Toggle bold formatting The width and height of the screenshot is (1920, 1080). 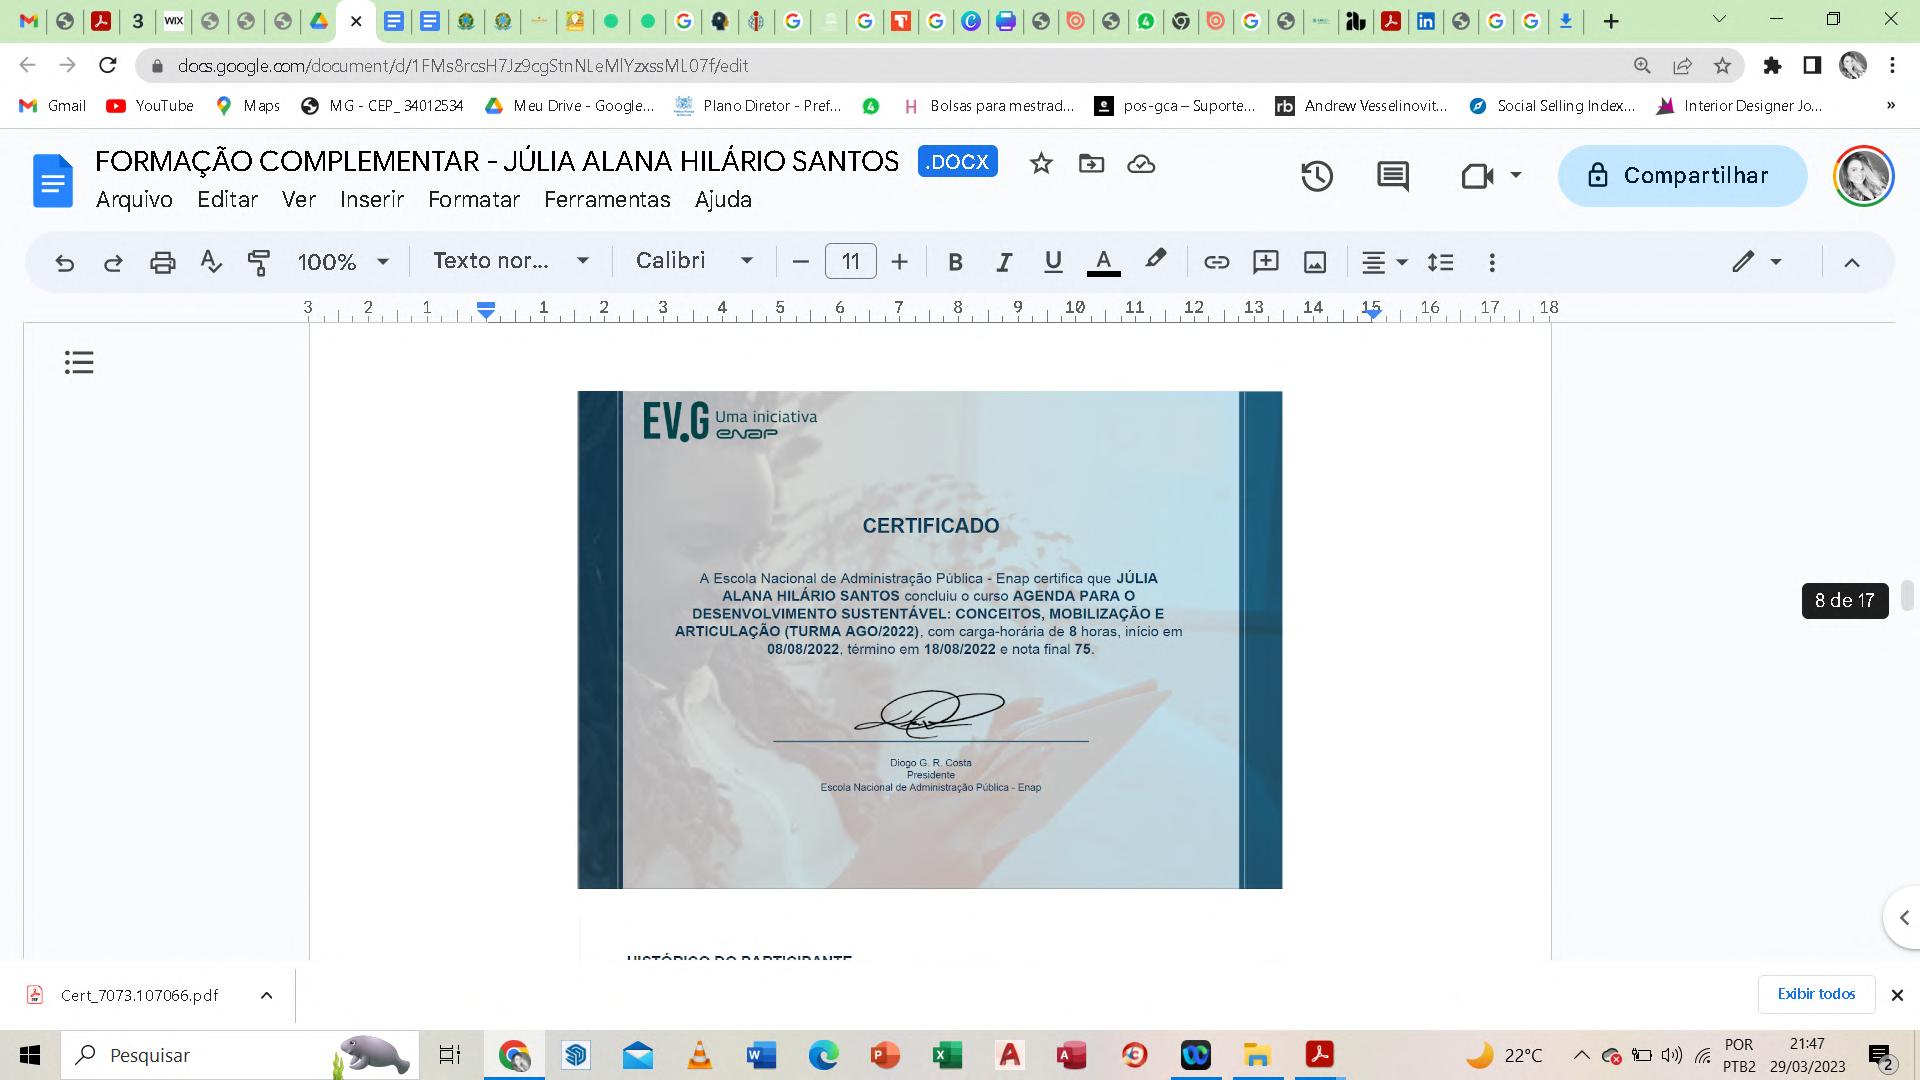(955, 262)
